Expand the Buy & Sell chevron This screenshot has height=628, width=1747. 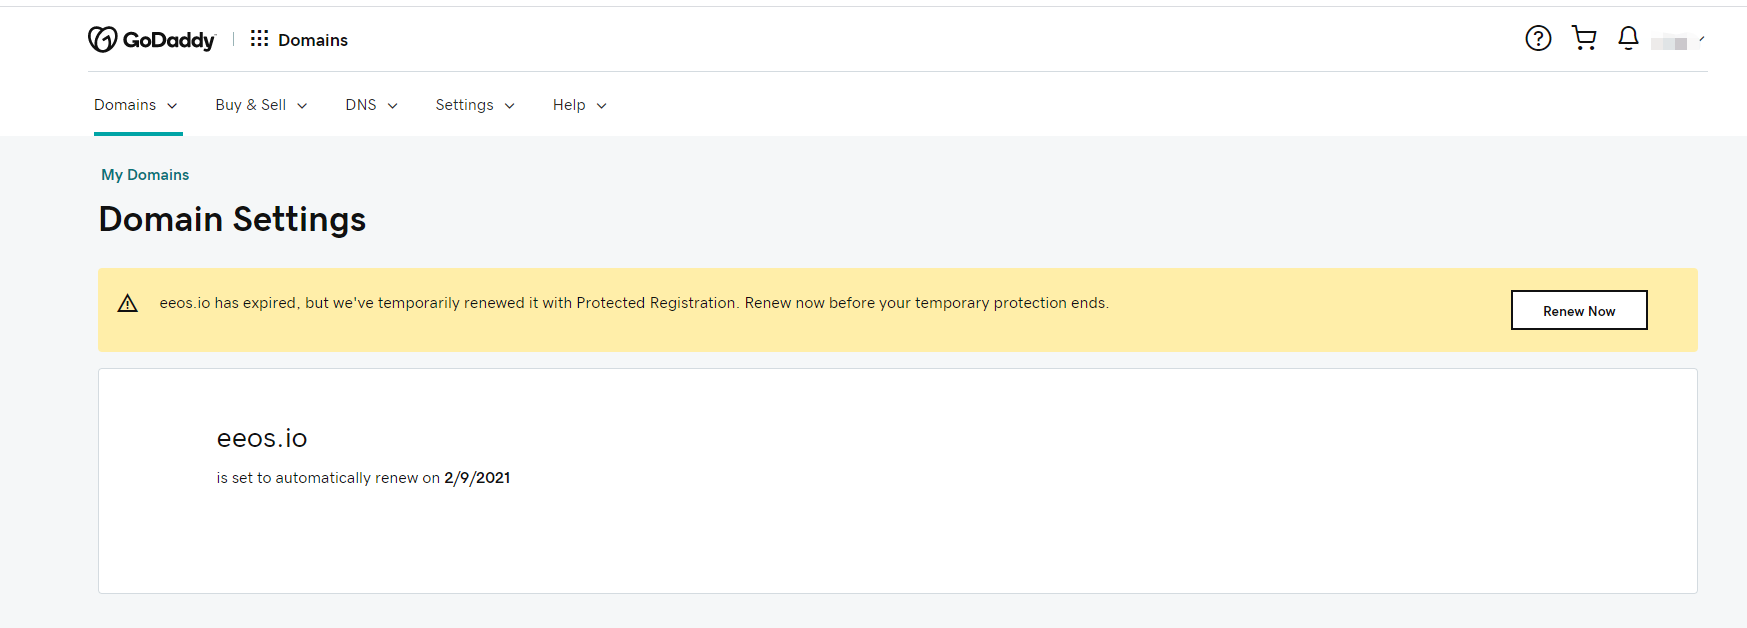coord(302,106)
